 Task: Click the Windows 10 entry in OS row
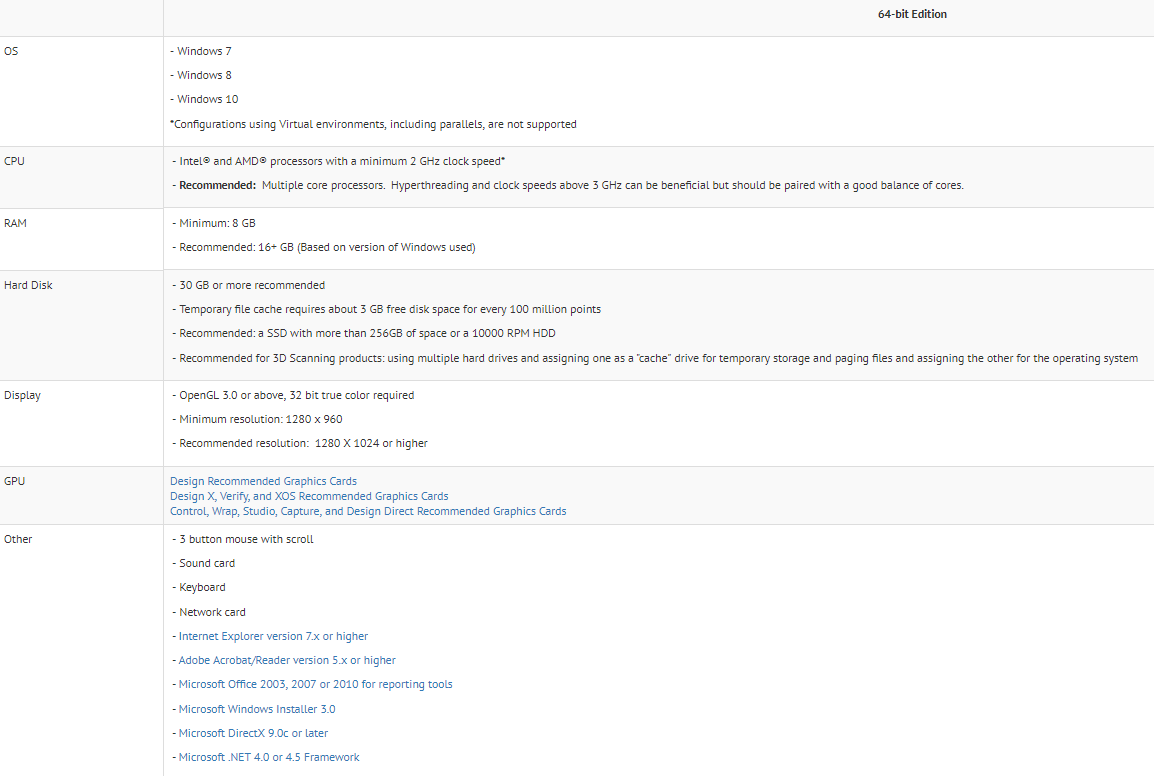[207, 99]
